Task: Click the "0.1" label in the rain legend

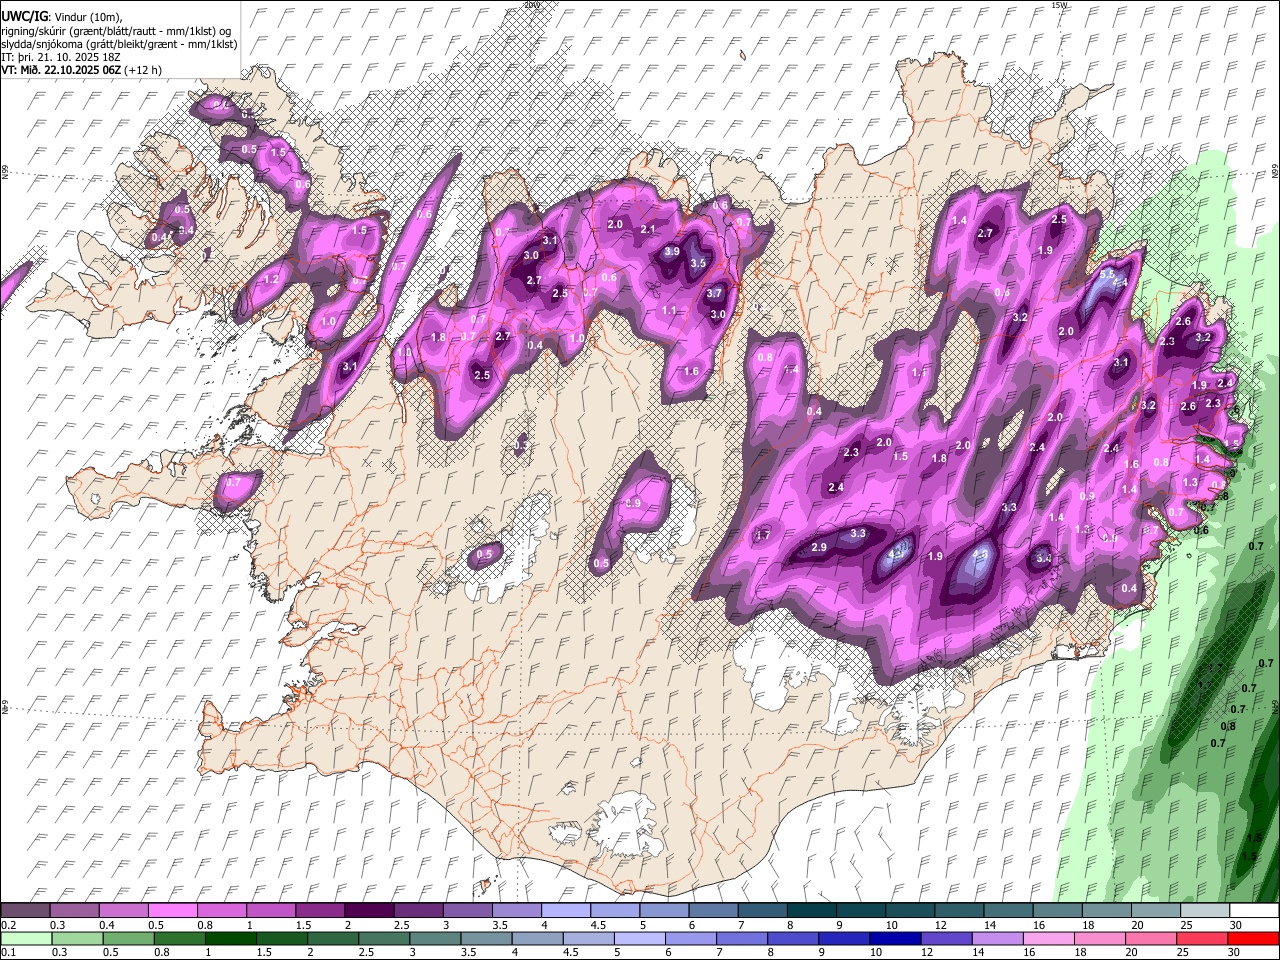Action: [8, 952]
